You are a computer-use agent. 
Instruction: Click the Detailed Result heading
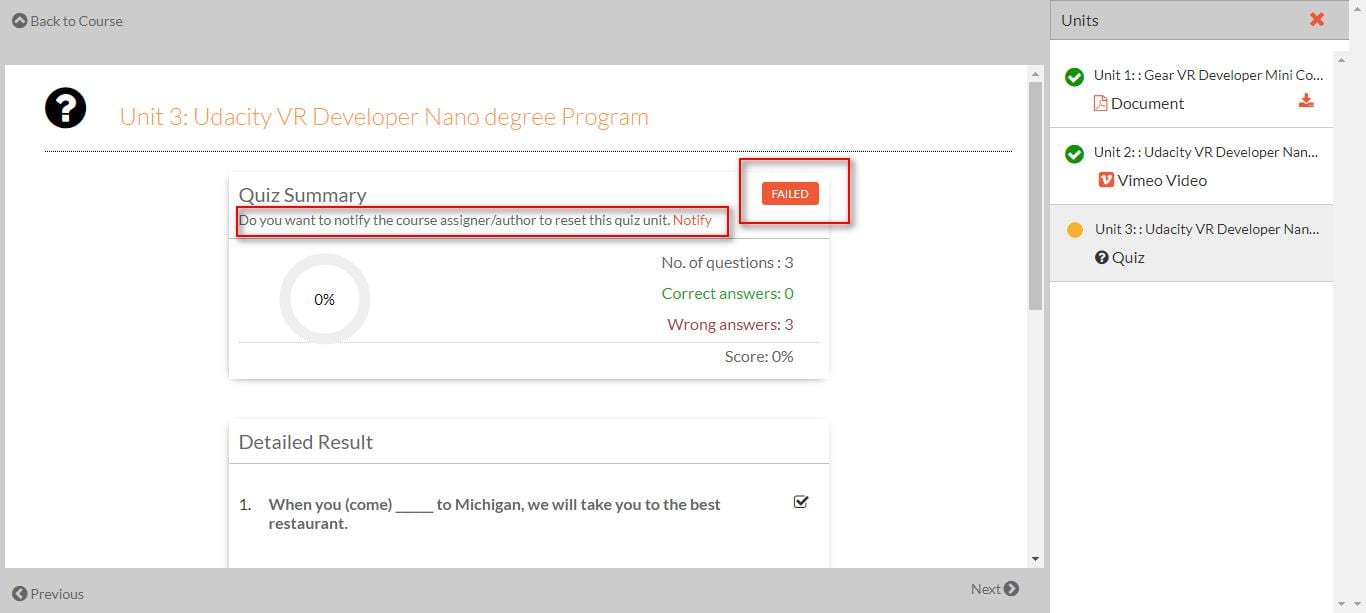pyautogui.click(x=305, y=442)
